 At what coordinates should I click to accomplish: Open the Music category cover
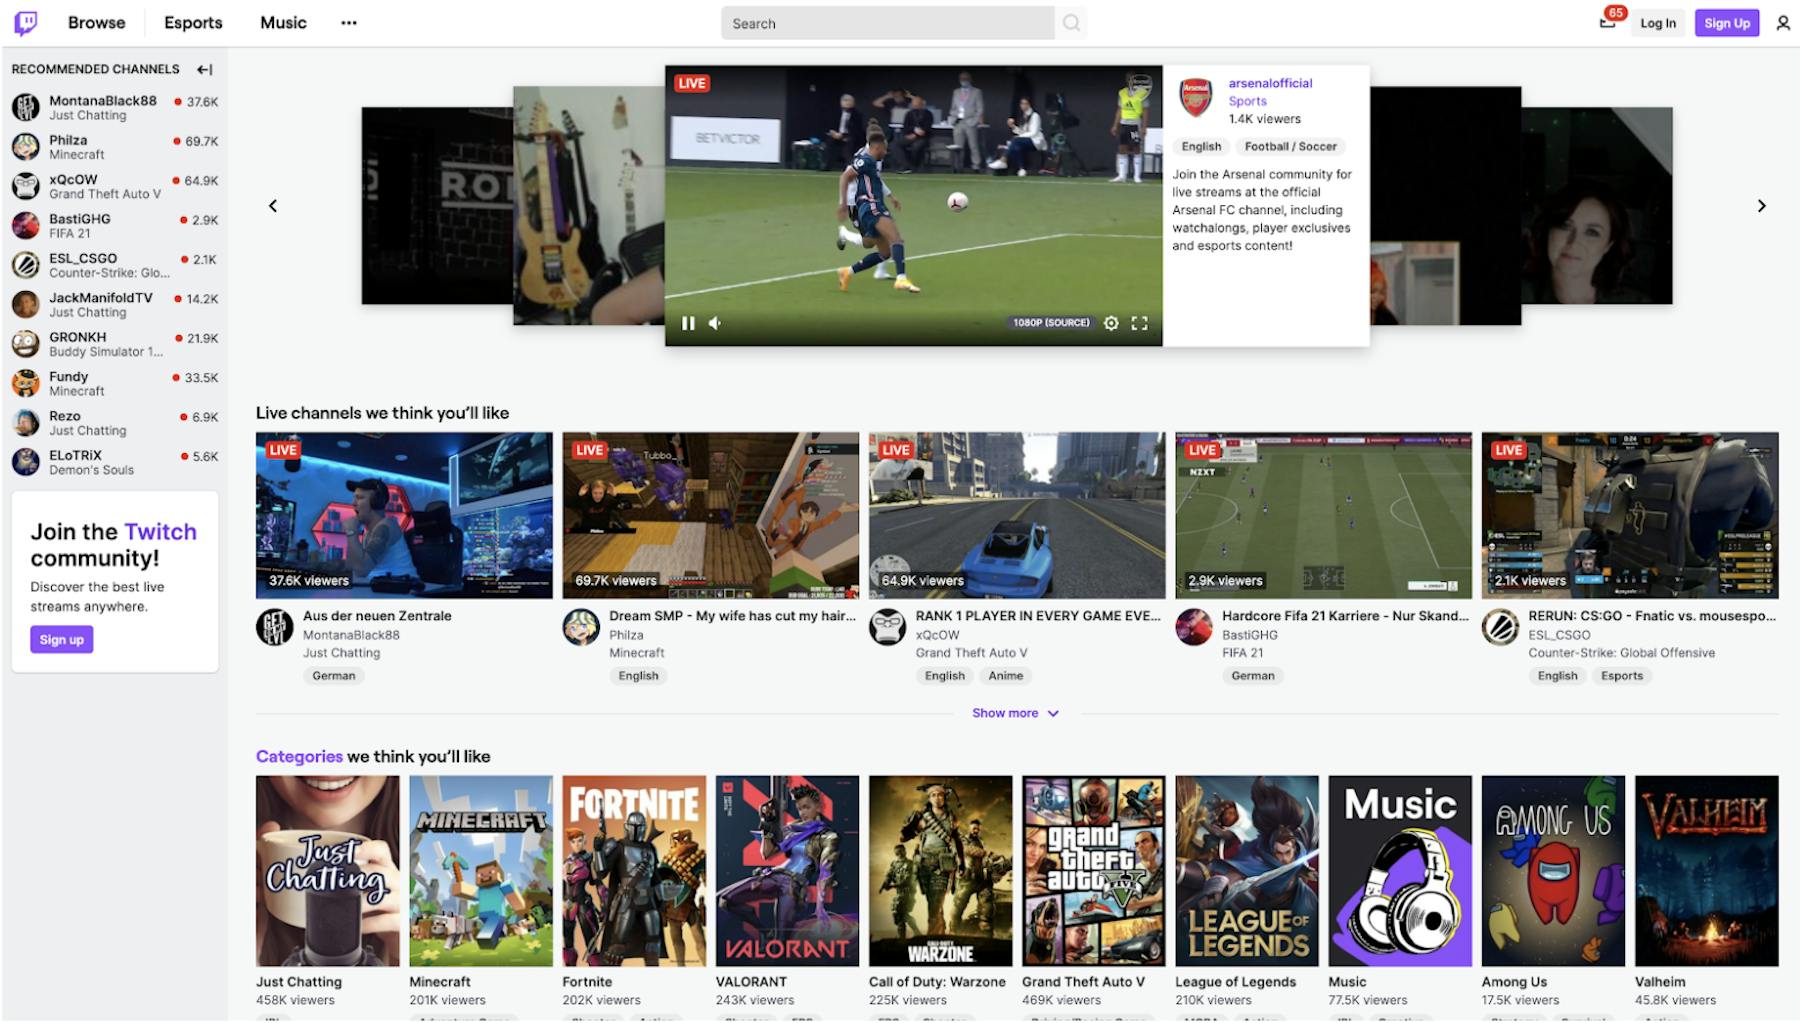pyautogui.click(x=1400, y=870)
